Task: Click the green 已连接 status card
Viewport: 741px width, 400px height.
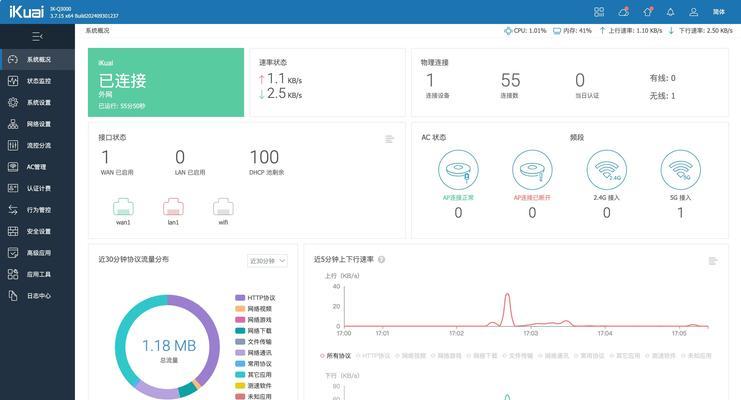Action: pos(166,82)
